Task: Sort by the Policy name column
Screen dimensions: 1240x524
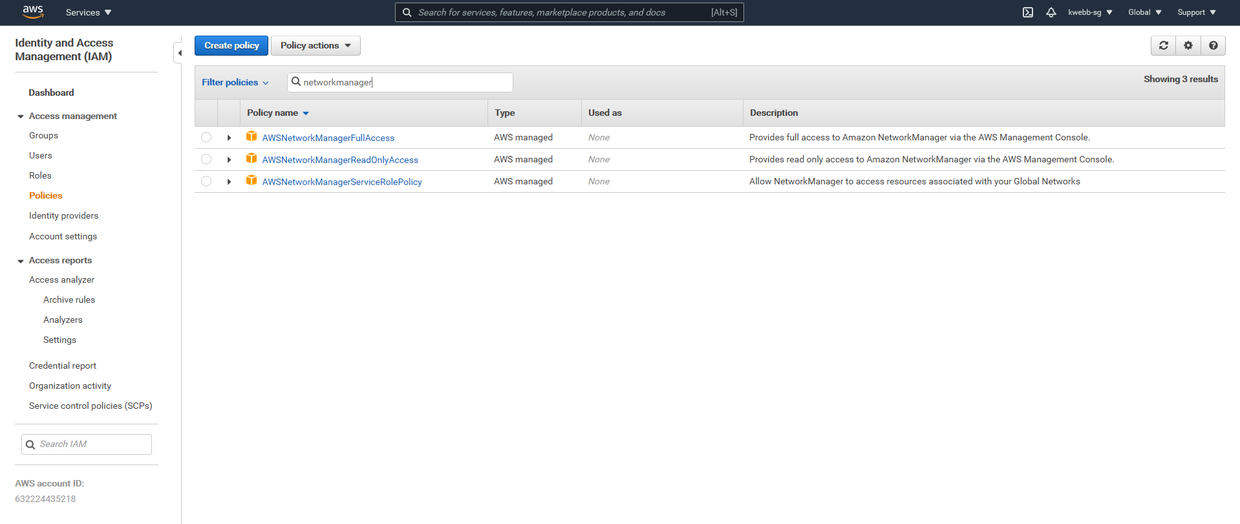Action: click(x=278, y=113)
